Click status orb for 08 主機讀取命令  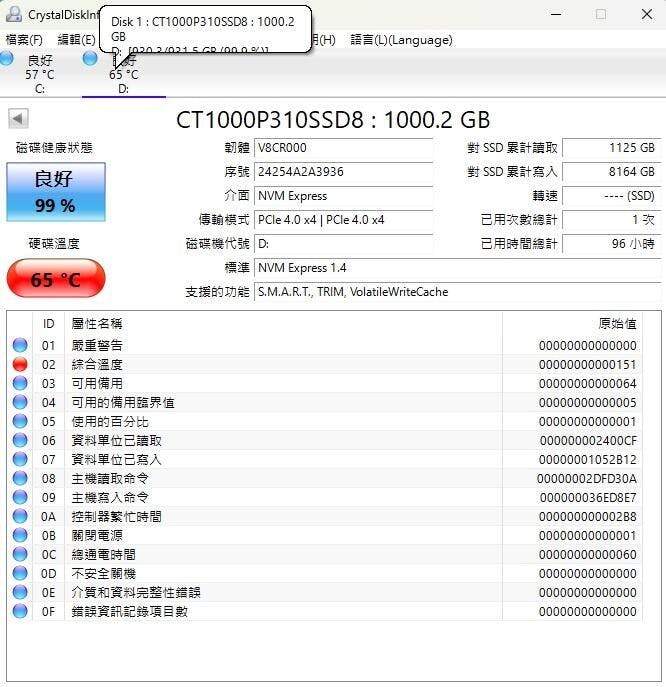(x=20, y=478)
